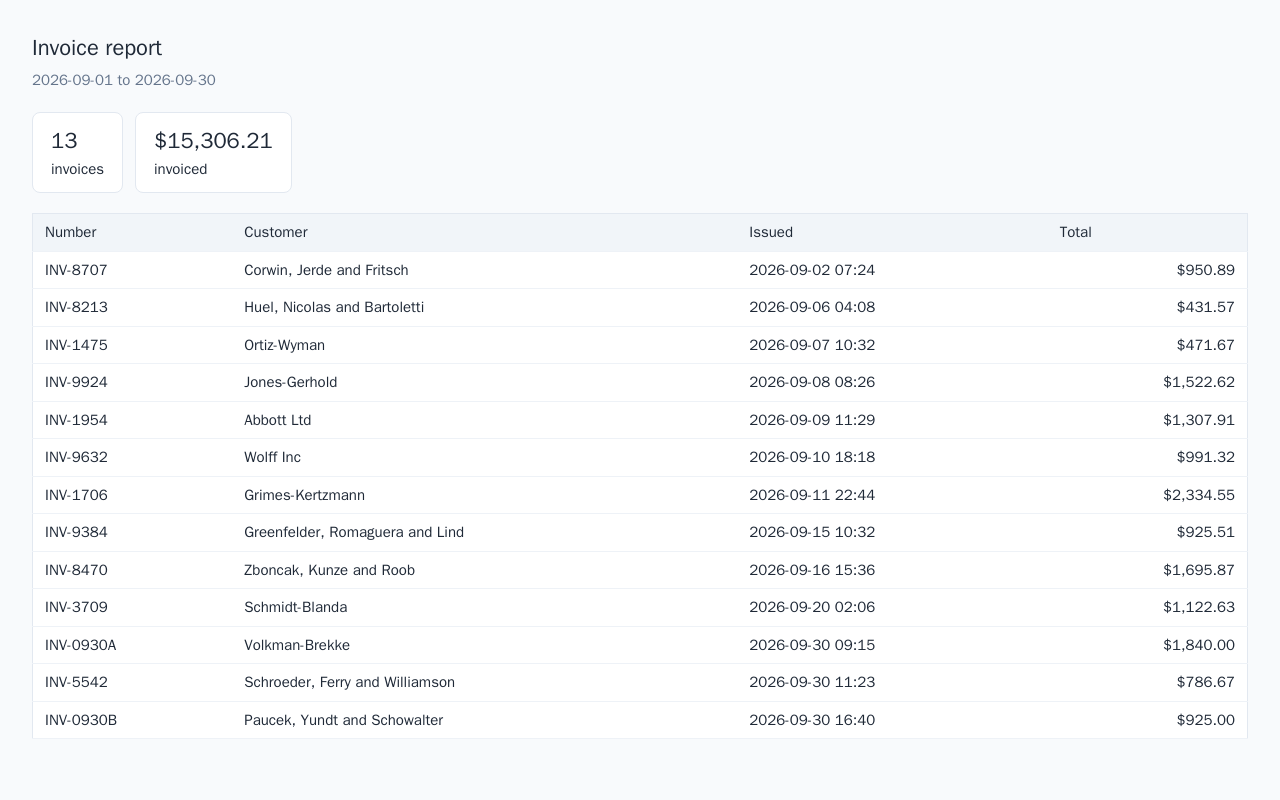The height and width of the screenshot is (800, 1280).
Task: Click the "13 invoices" summary card
Action: click(x=77, y=152)
